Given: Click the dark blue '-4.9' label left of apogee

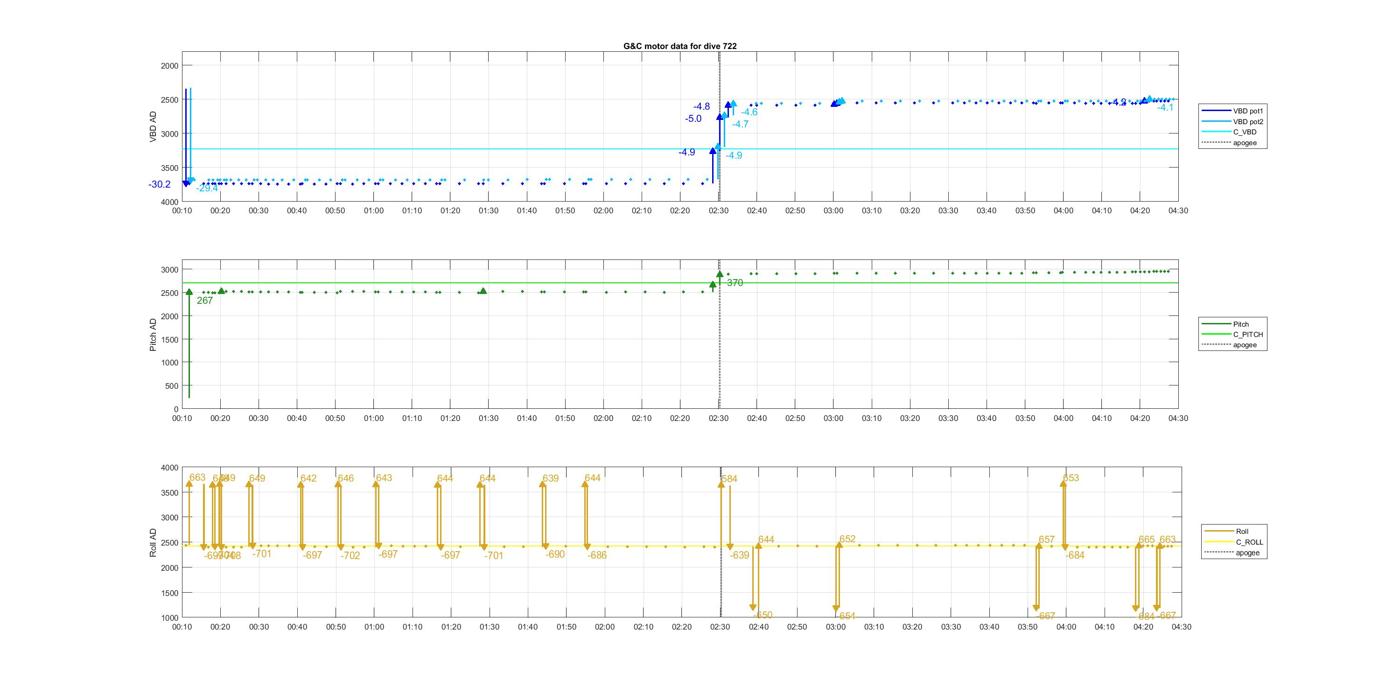Looking at the screenshot, I should click(686, 152).
